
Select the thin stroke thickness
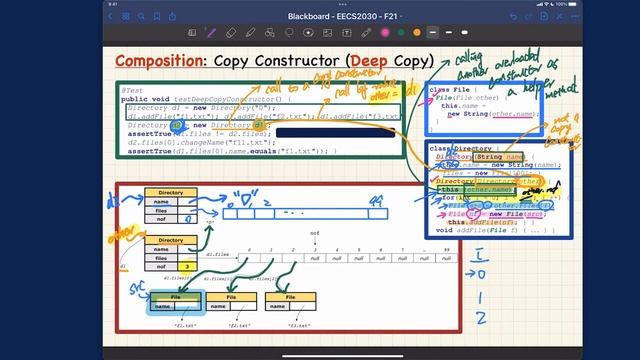(433, 33)
